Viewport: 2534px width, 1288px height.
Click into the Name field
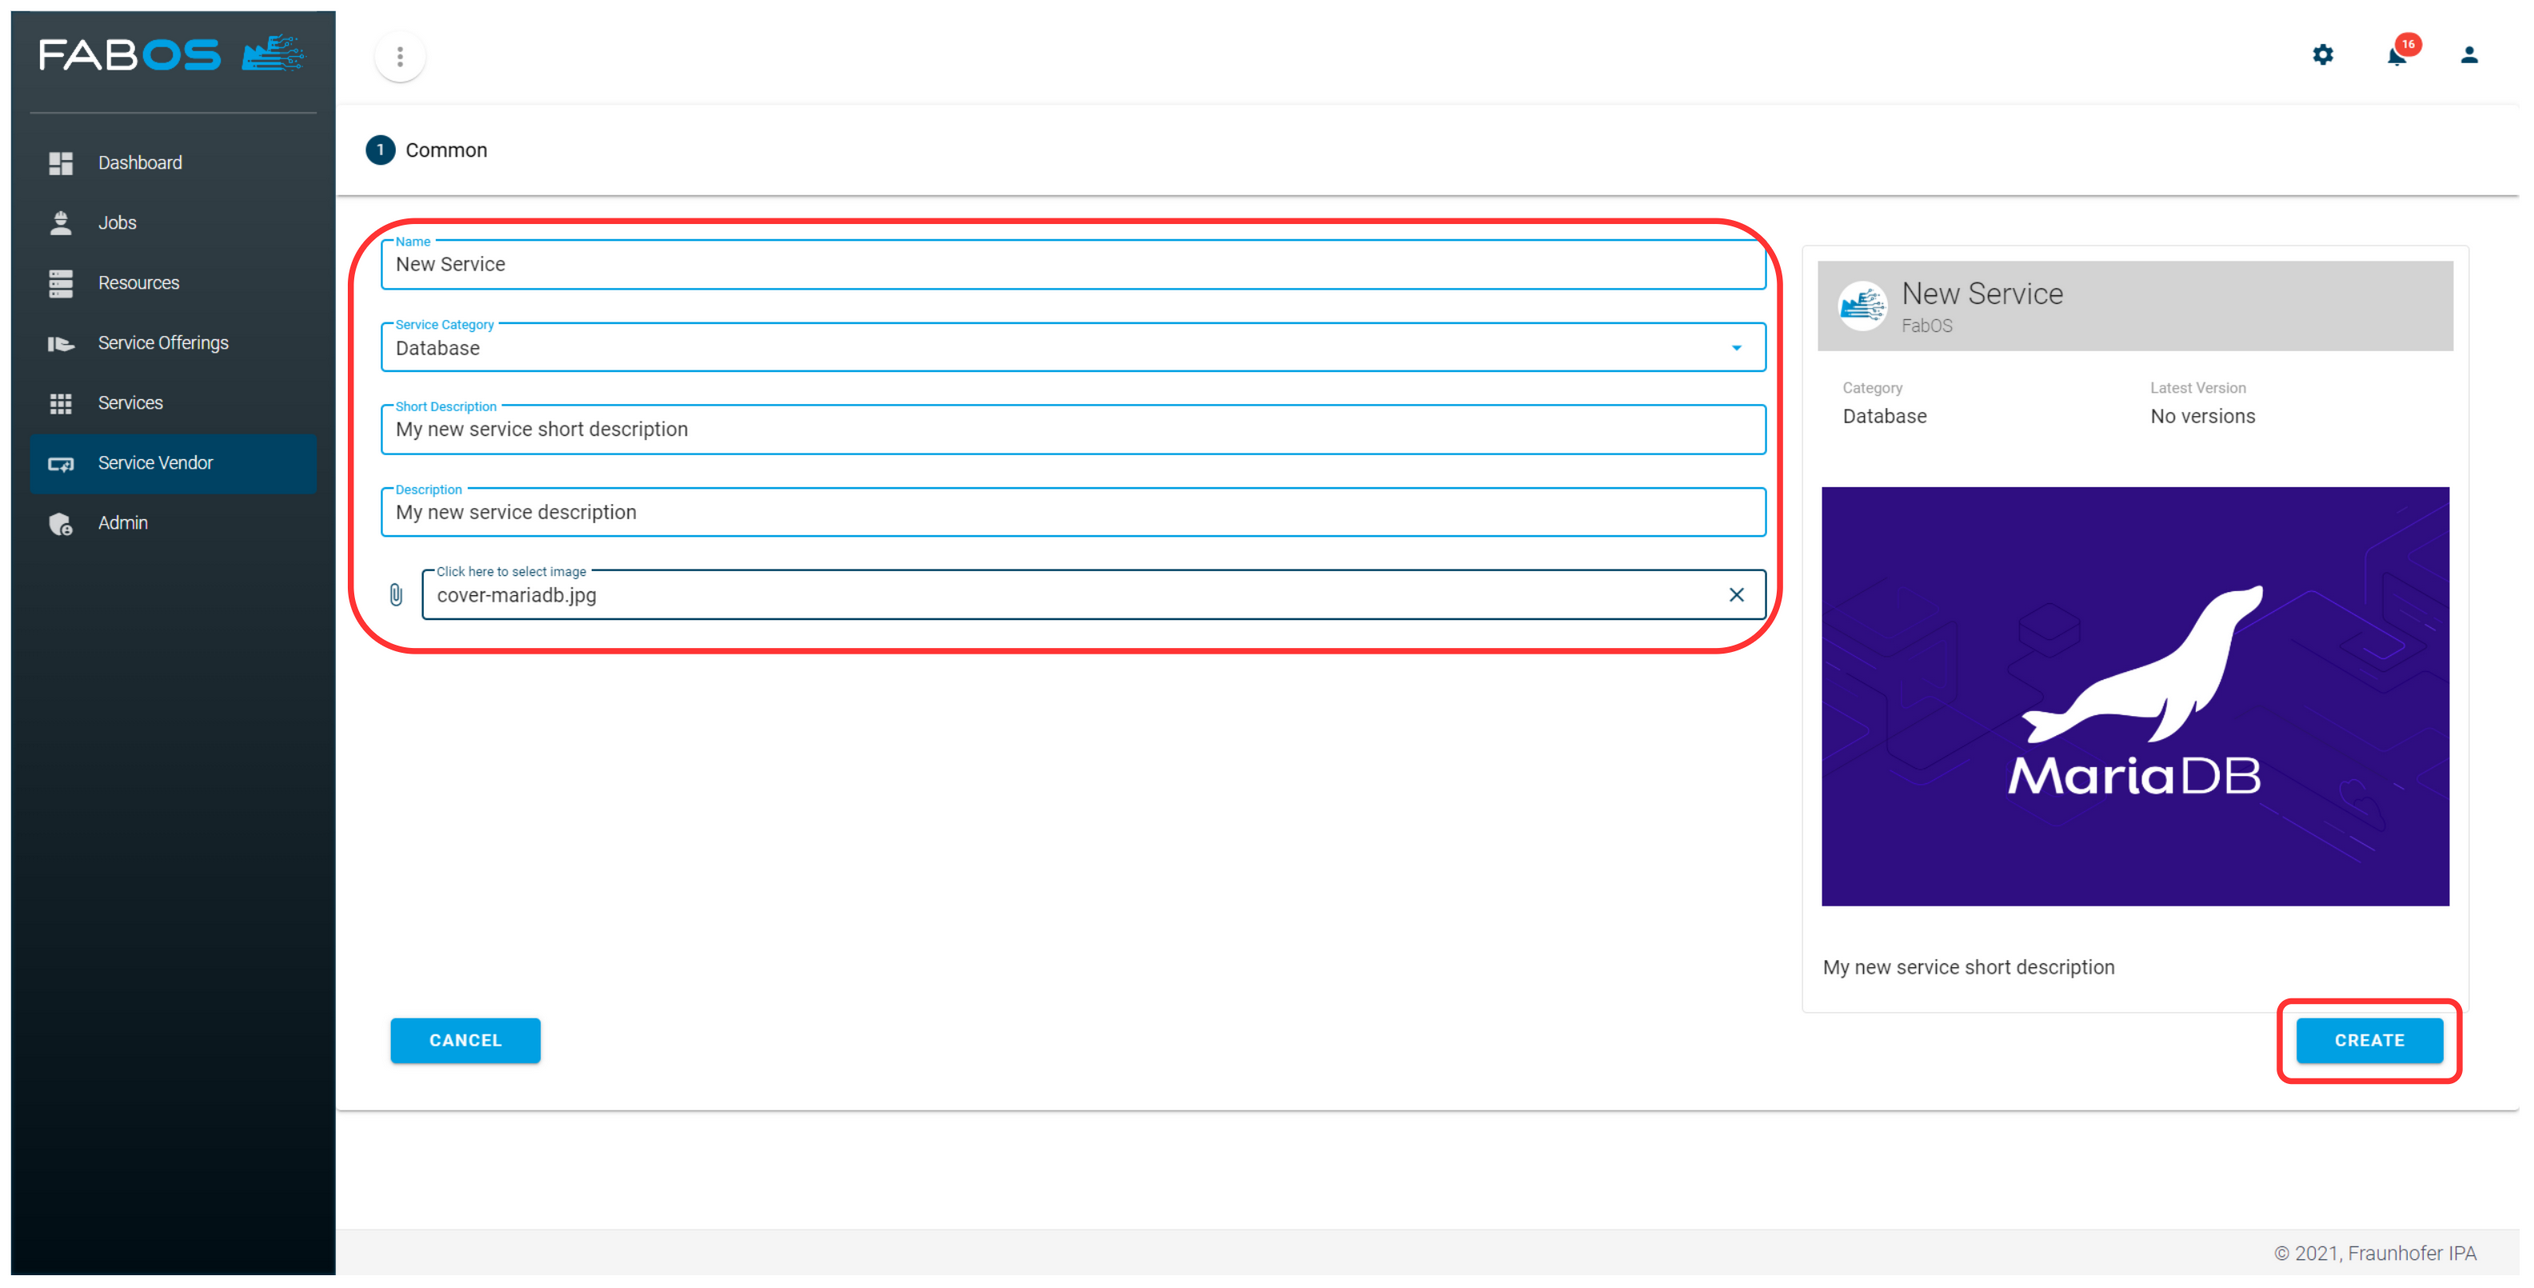click(1070, 264)
